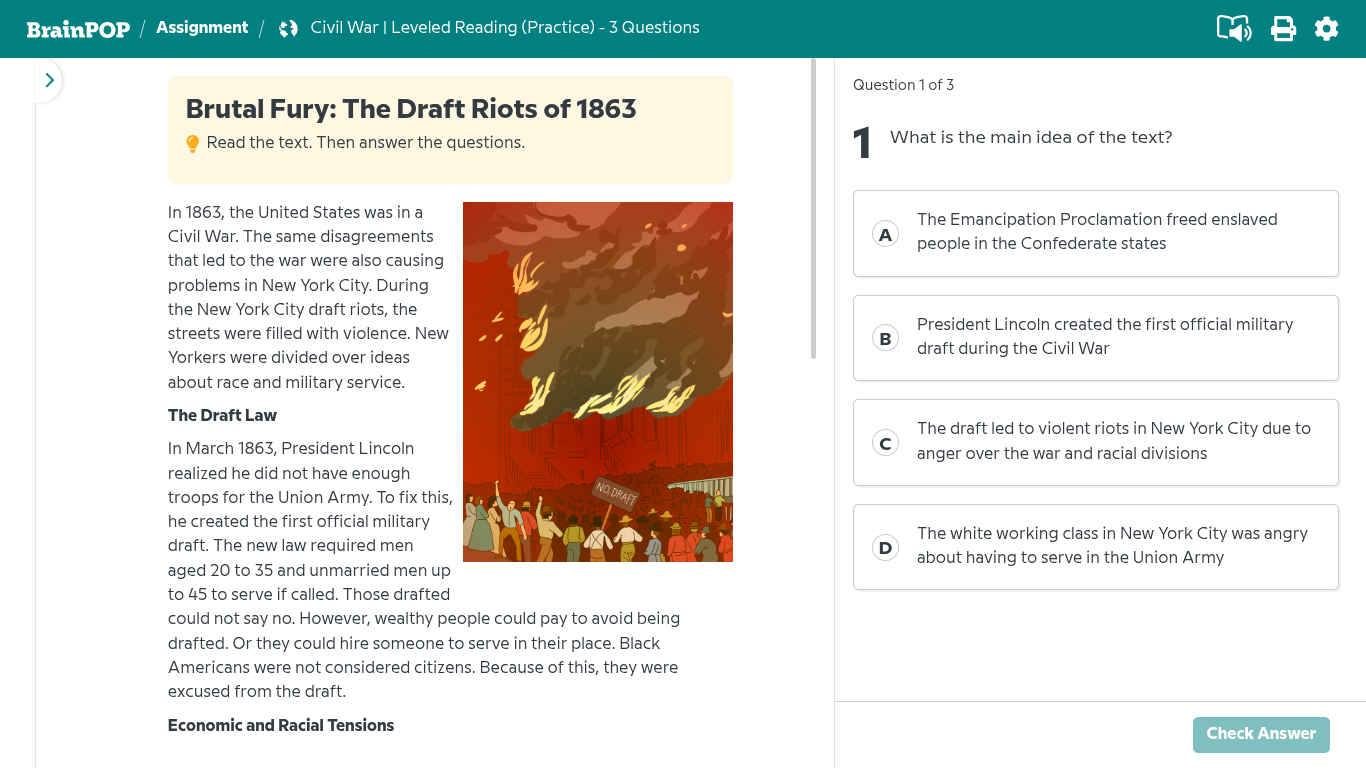Click the President Lincoln draft answer text
Screen dimensions: 1366x768
click(1105, 336)
